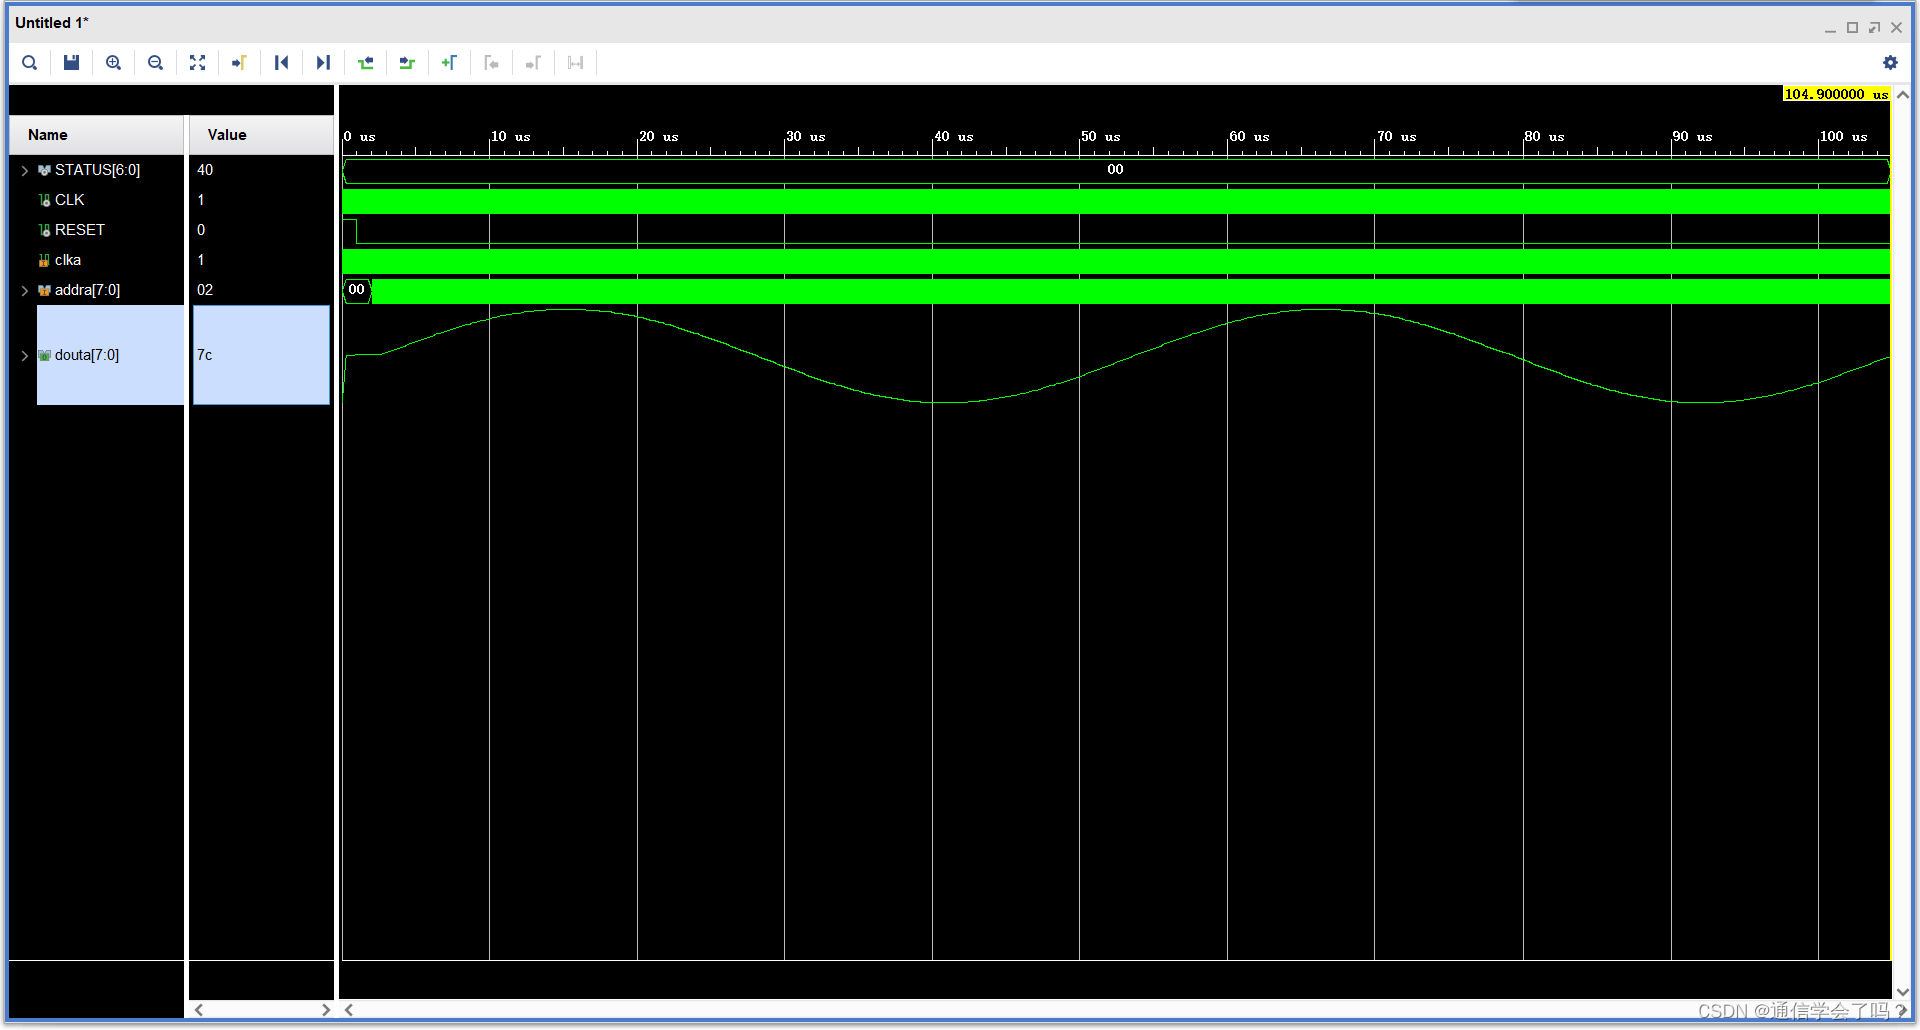Screen dimensions: 1920x1030
Task: Click the douta value 7c
Action: tap(205, 355)
